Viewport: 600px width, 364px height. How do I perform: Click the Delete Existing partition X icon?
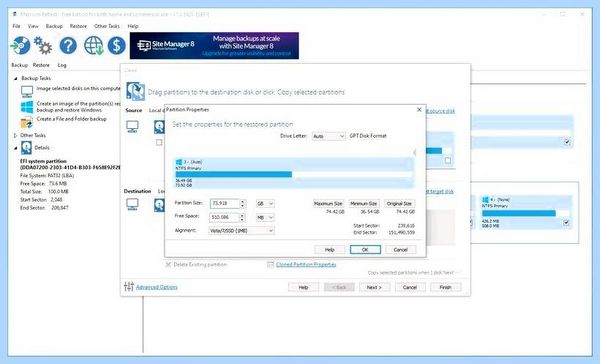[x=168, y=264]
